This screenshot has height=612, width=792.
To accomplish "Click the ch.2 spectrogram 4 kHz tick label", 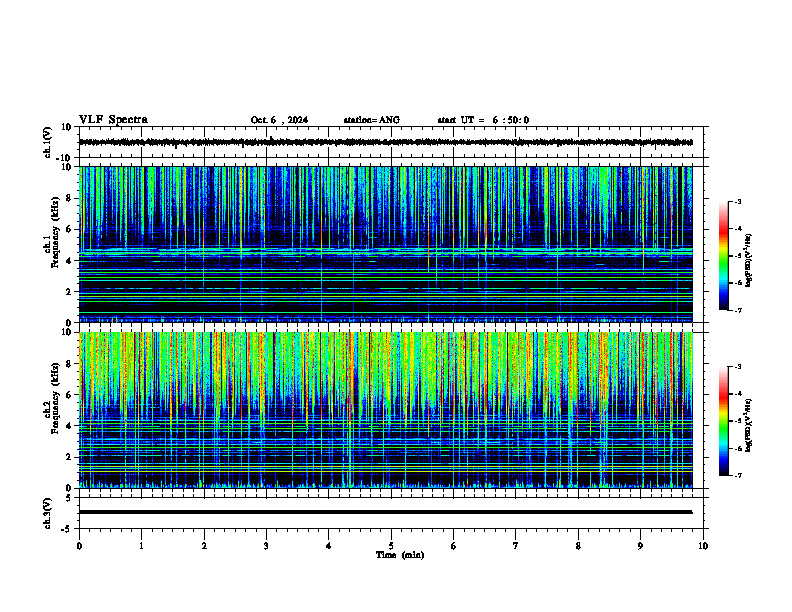I will click(x=69, y=426).
